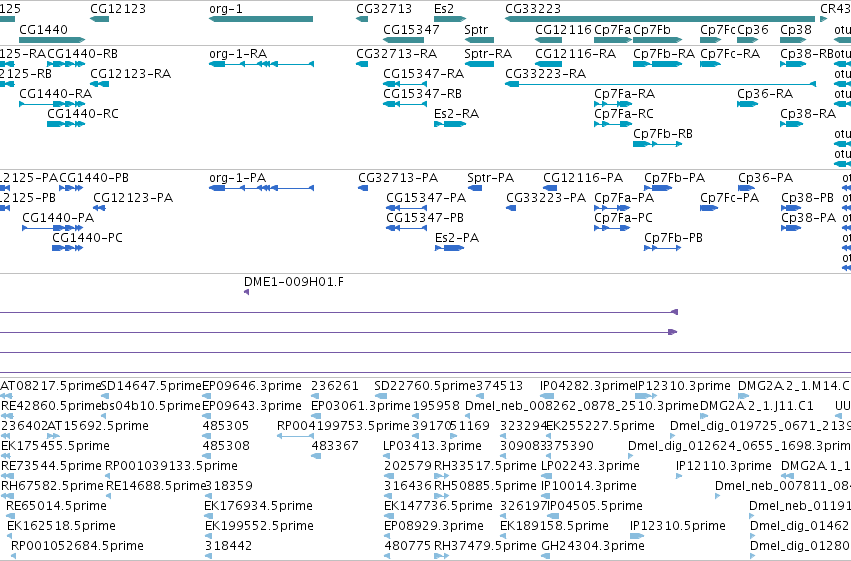This screenshot has height=561, width=851.
Task: Select the org-1 gene bar
Action: coord(261,19)
